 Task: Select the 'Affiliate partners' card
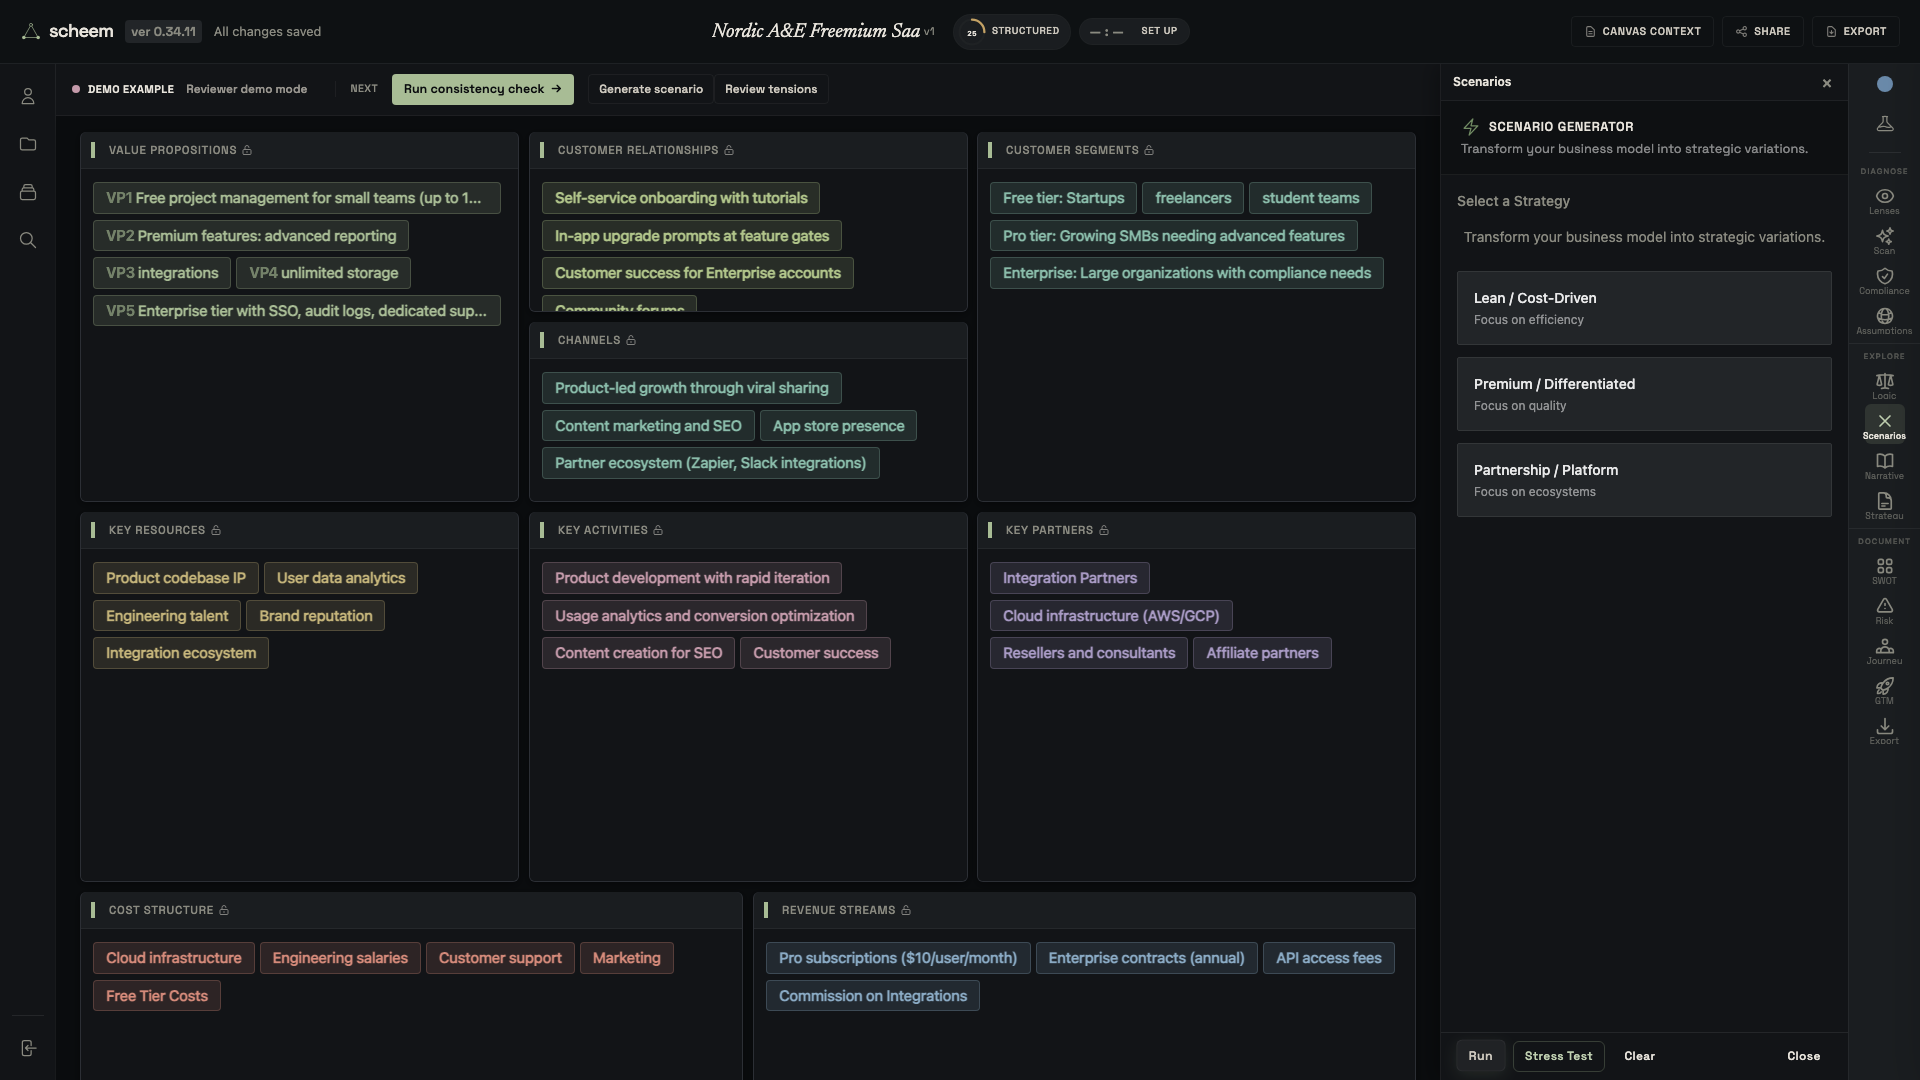pyautogui.click(x=1262, y=653)
